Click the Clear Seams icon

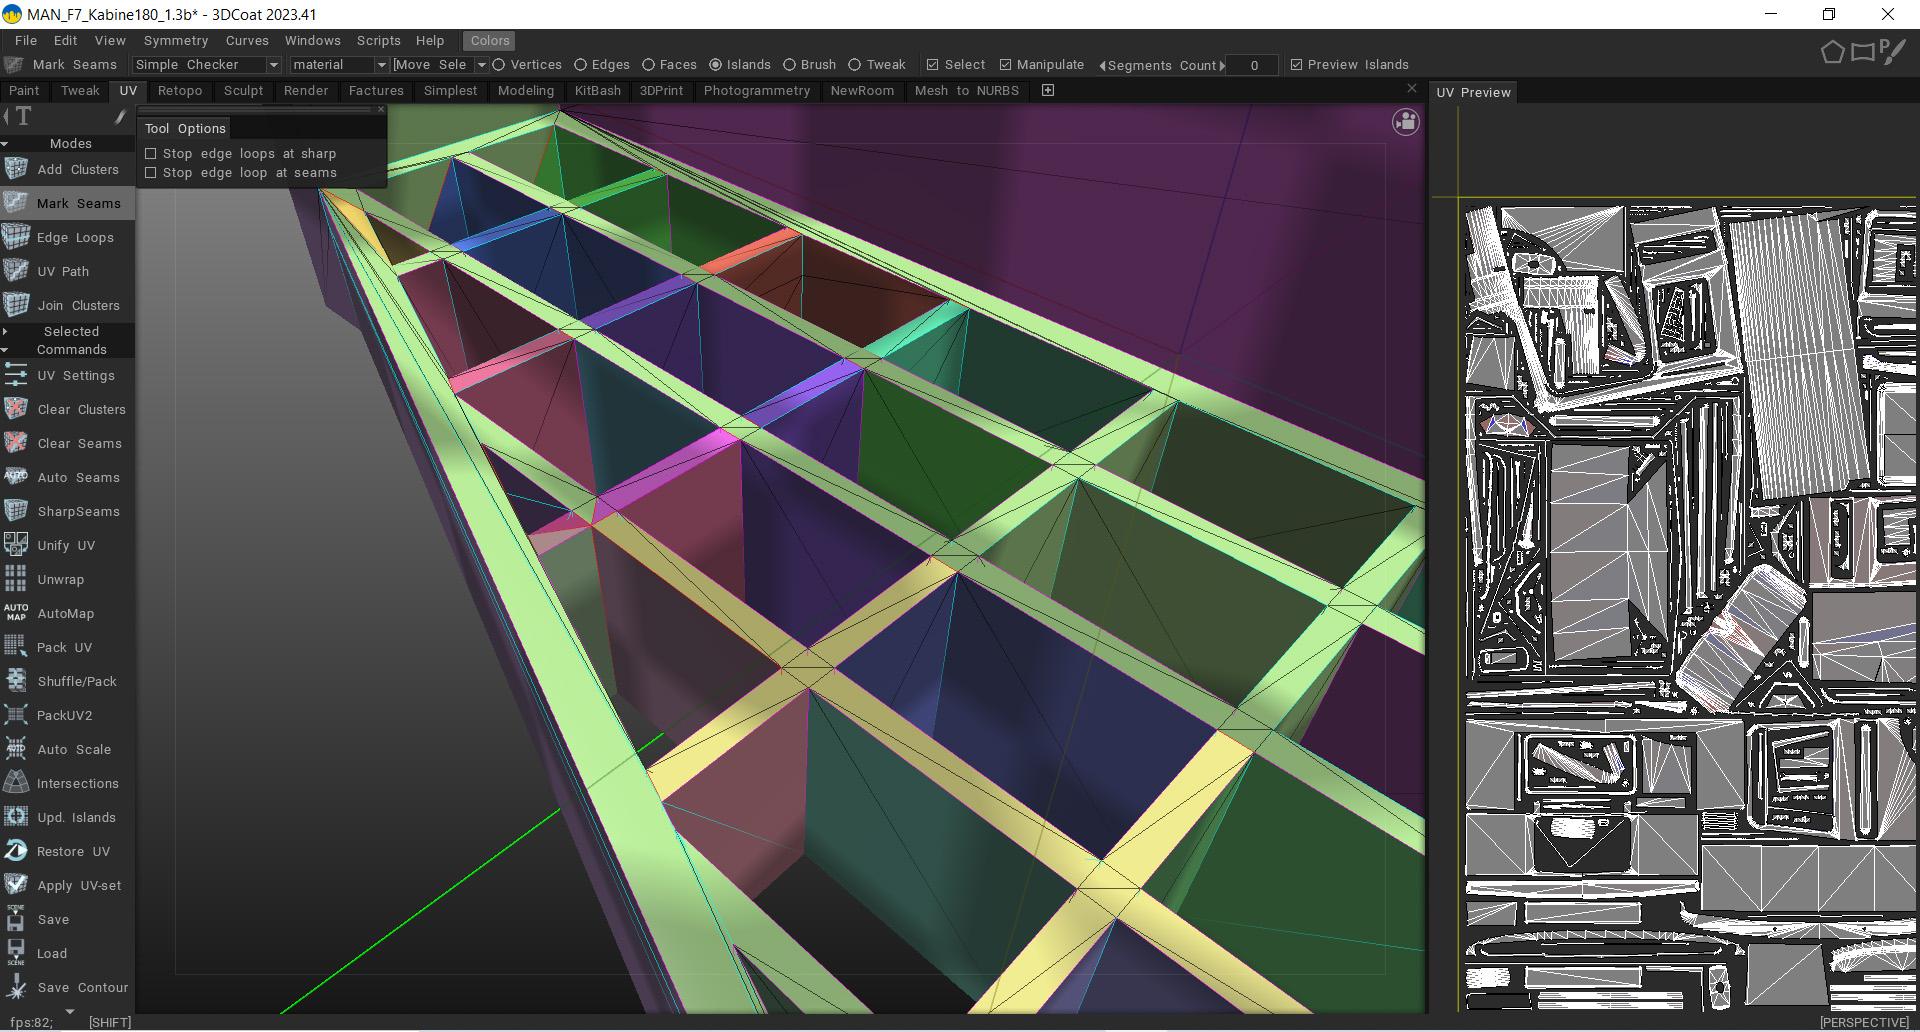tap(16, 443)
